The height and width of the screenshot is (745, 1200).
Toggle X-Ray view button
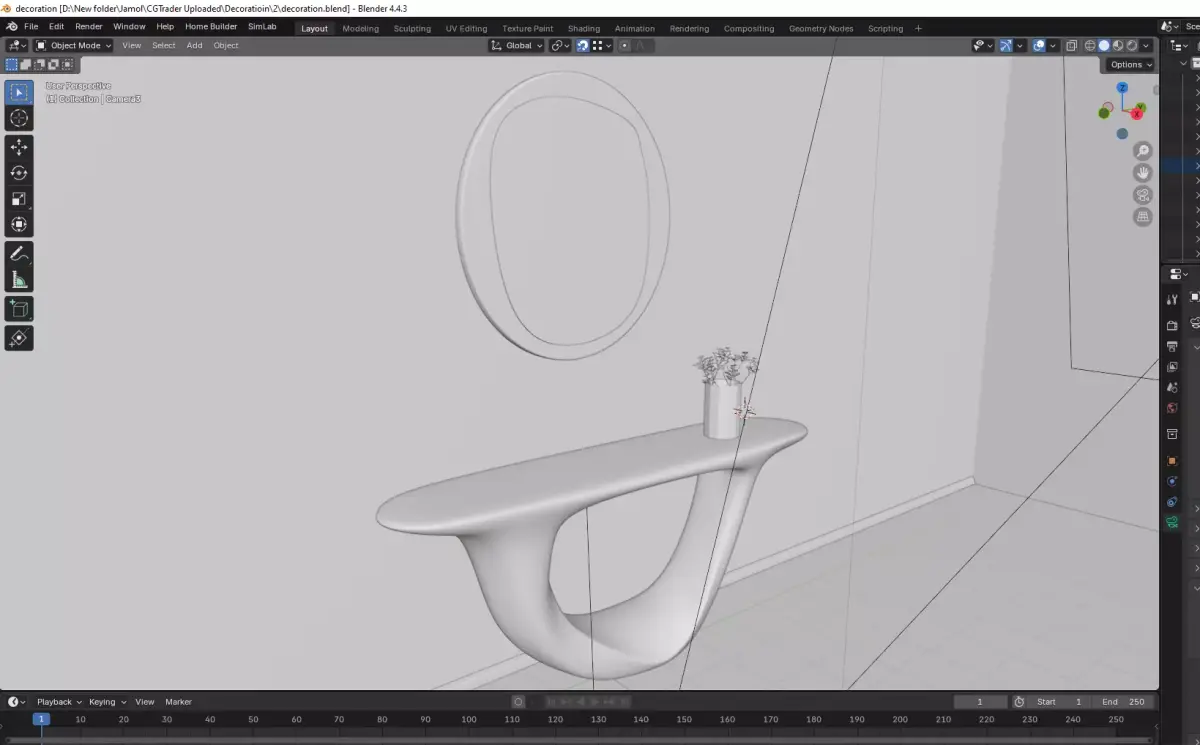coord(1071,45)
